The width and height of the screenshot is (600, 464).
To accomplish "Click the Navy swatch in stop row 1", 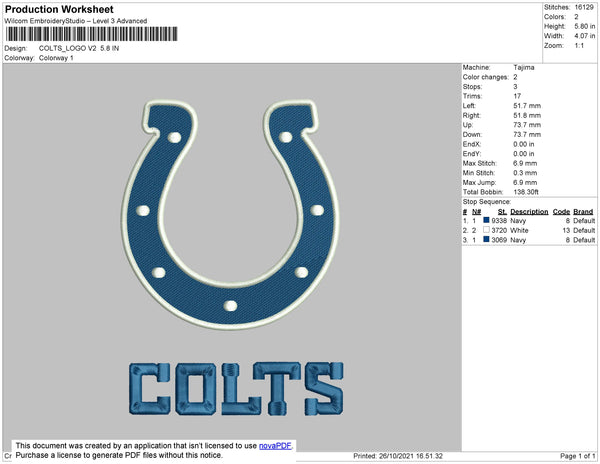I will 486,220.
